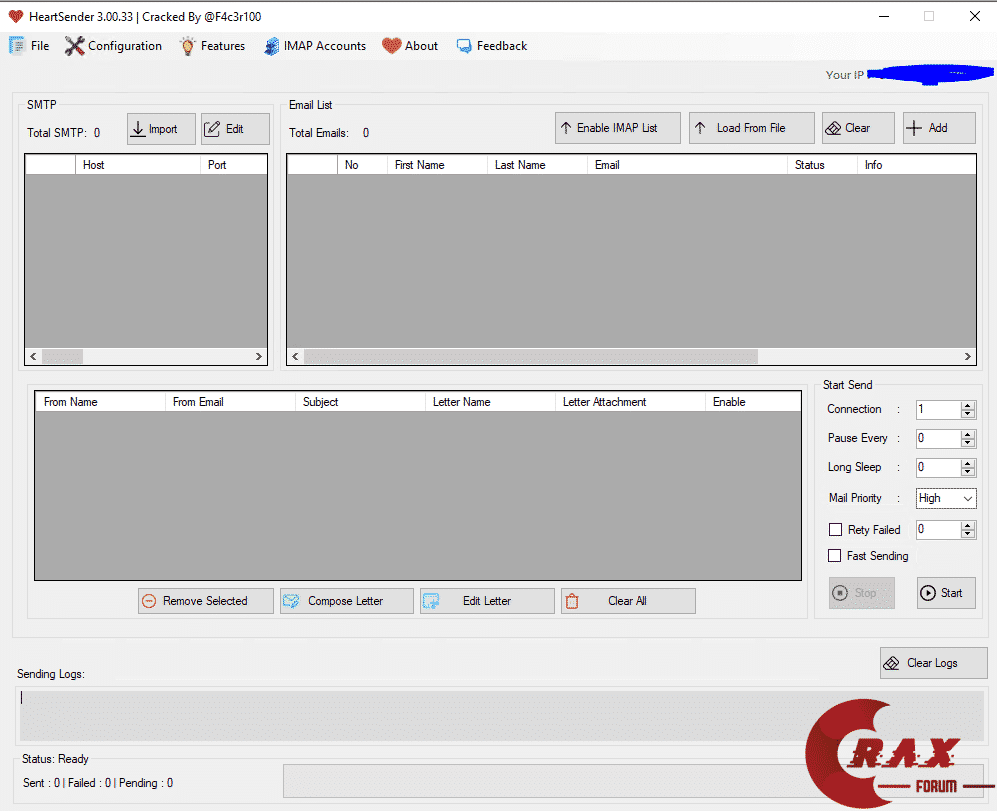Decrease the Connection value with the down arrow
This screenshot has height=811, width=997.
click(x=968, y=414)
